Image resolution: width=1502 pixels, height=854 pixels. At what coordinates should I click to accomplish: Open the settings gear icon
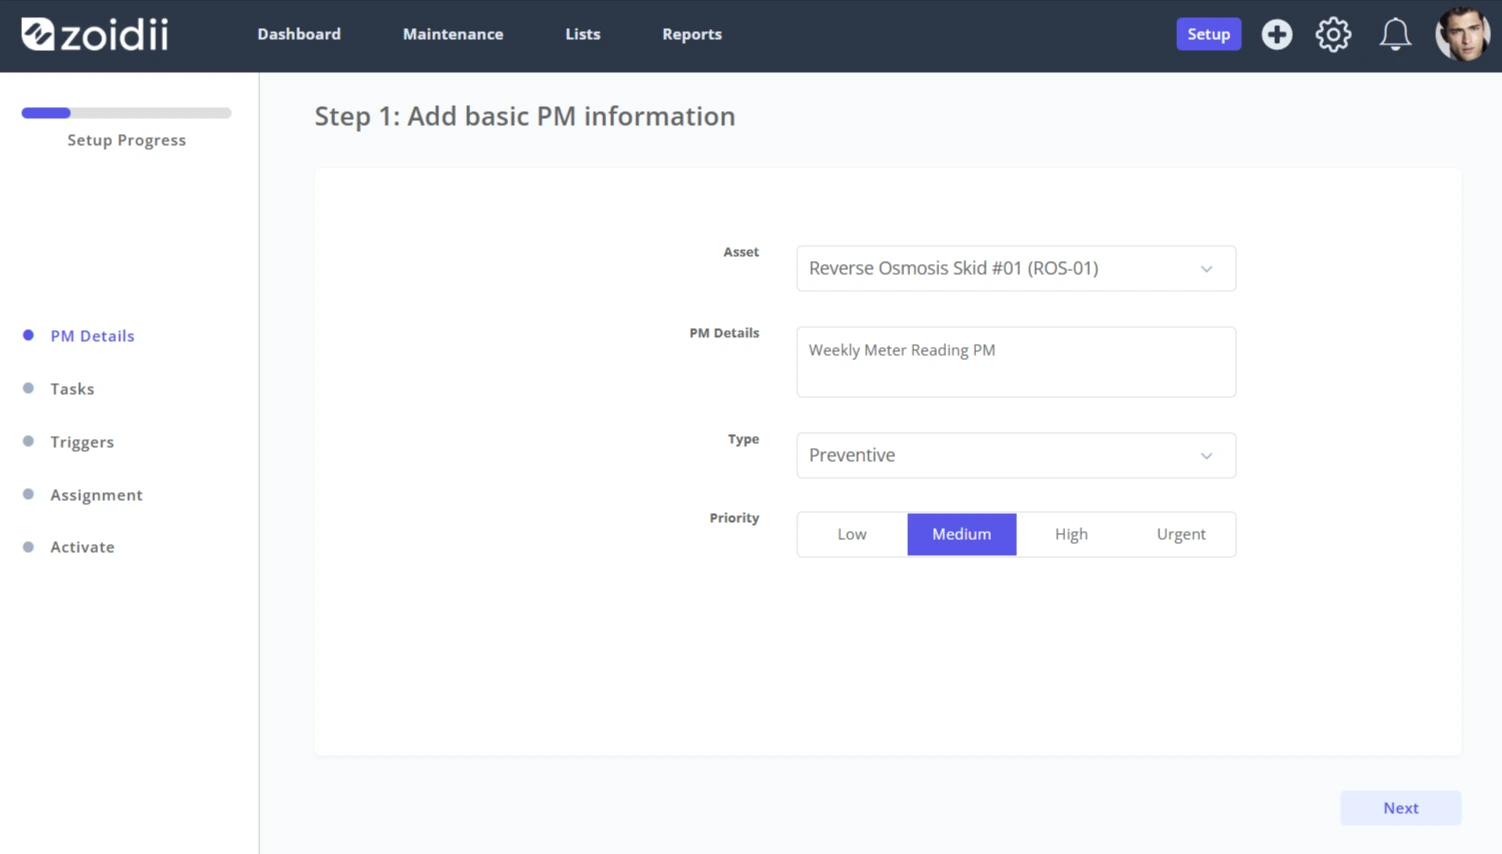click(x=1333, y=34)
